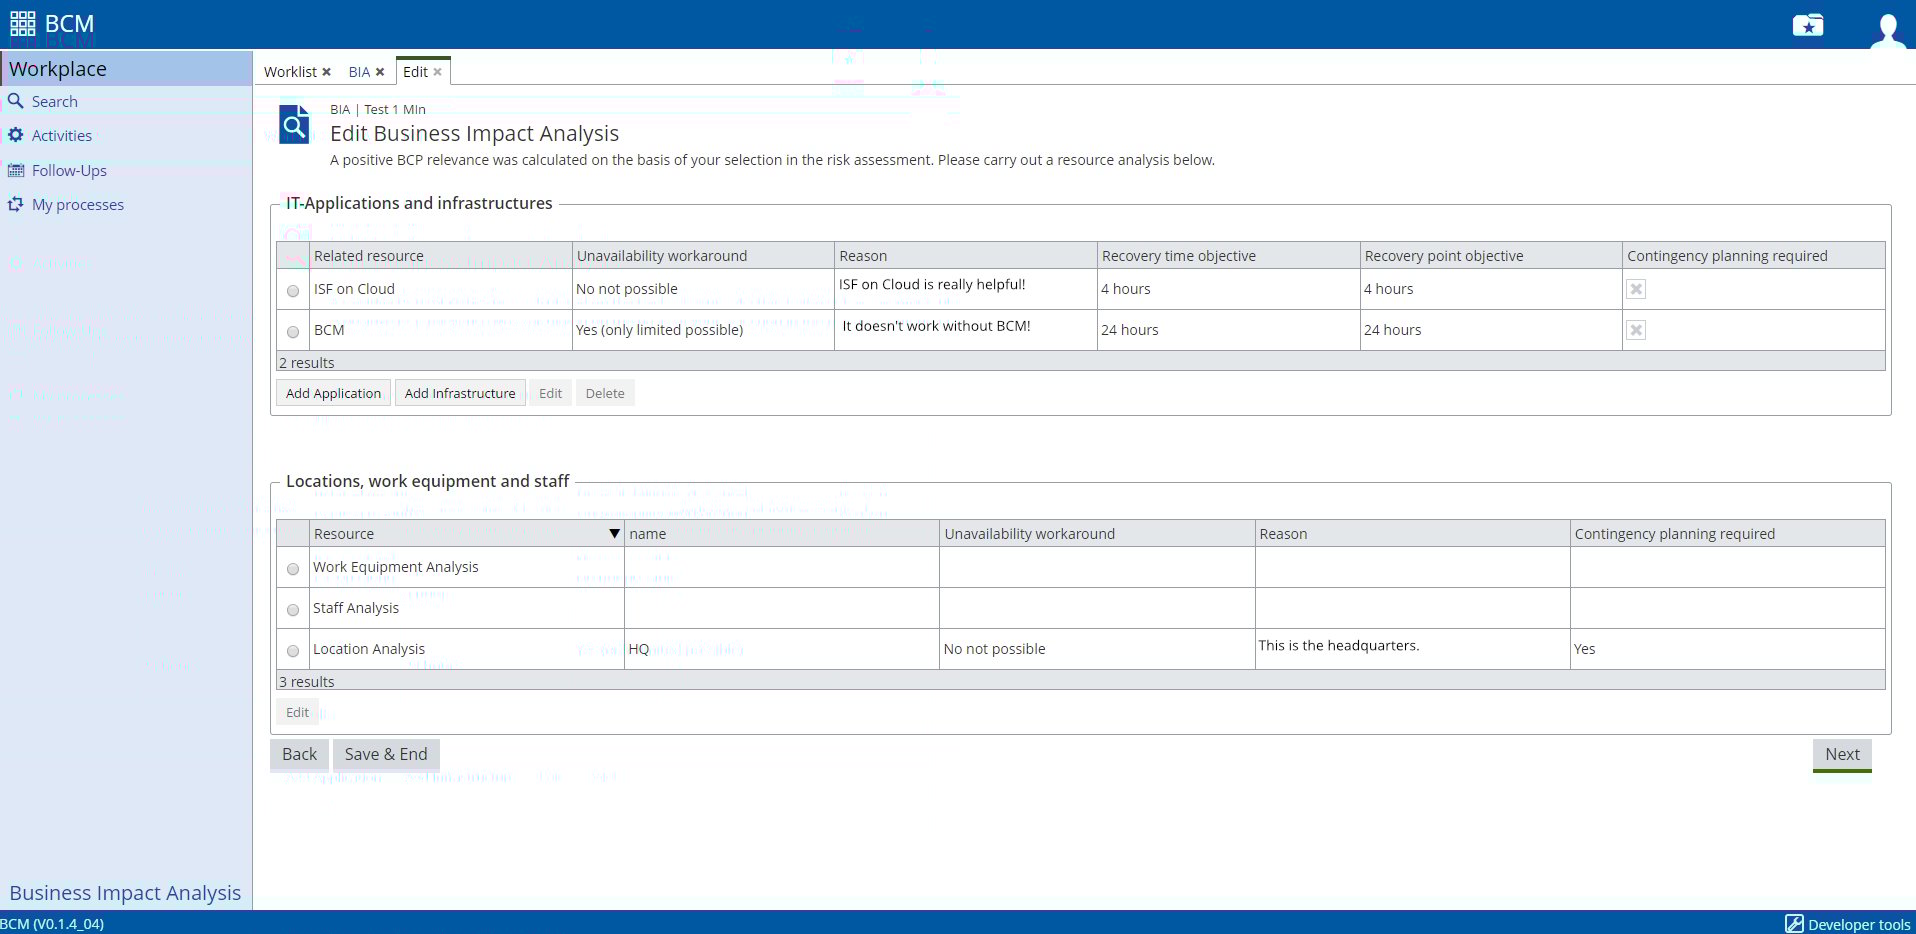The image size is (1916, 934).
Task: Click the Search magnifier icon in sidebar
Action: coord(16,101)
